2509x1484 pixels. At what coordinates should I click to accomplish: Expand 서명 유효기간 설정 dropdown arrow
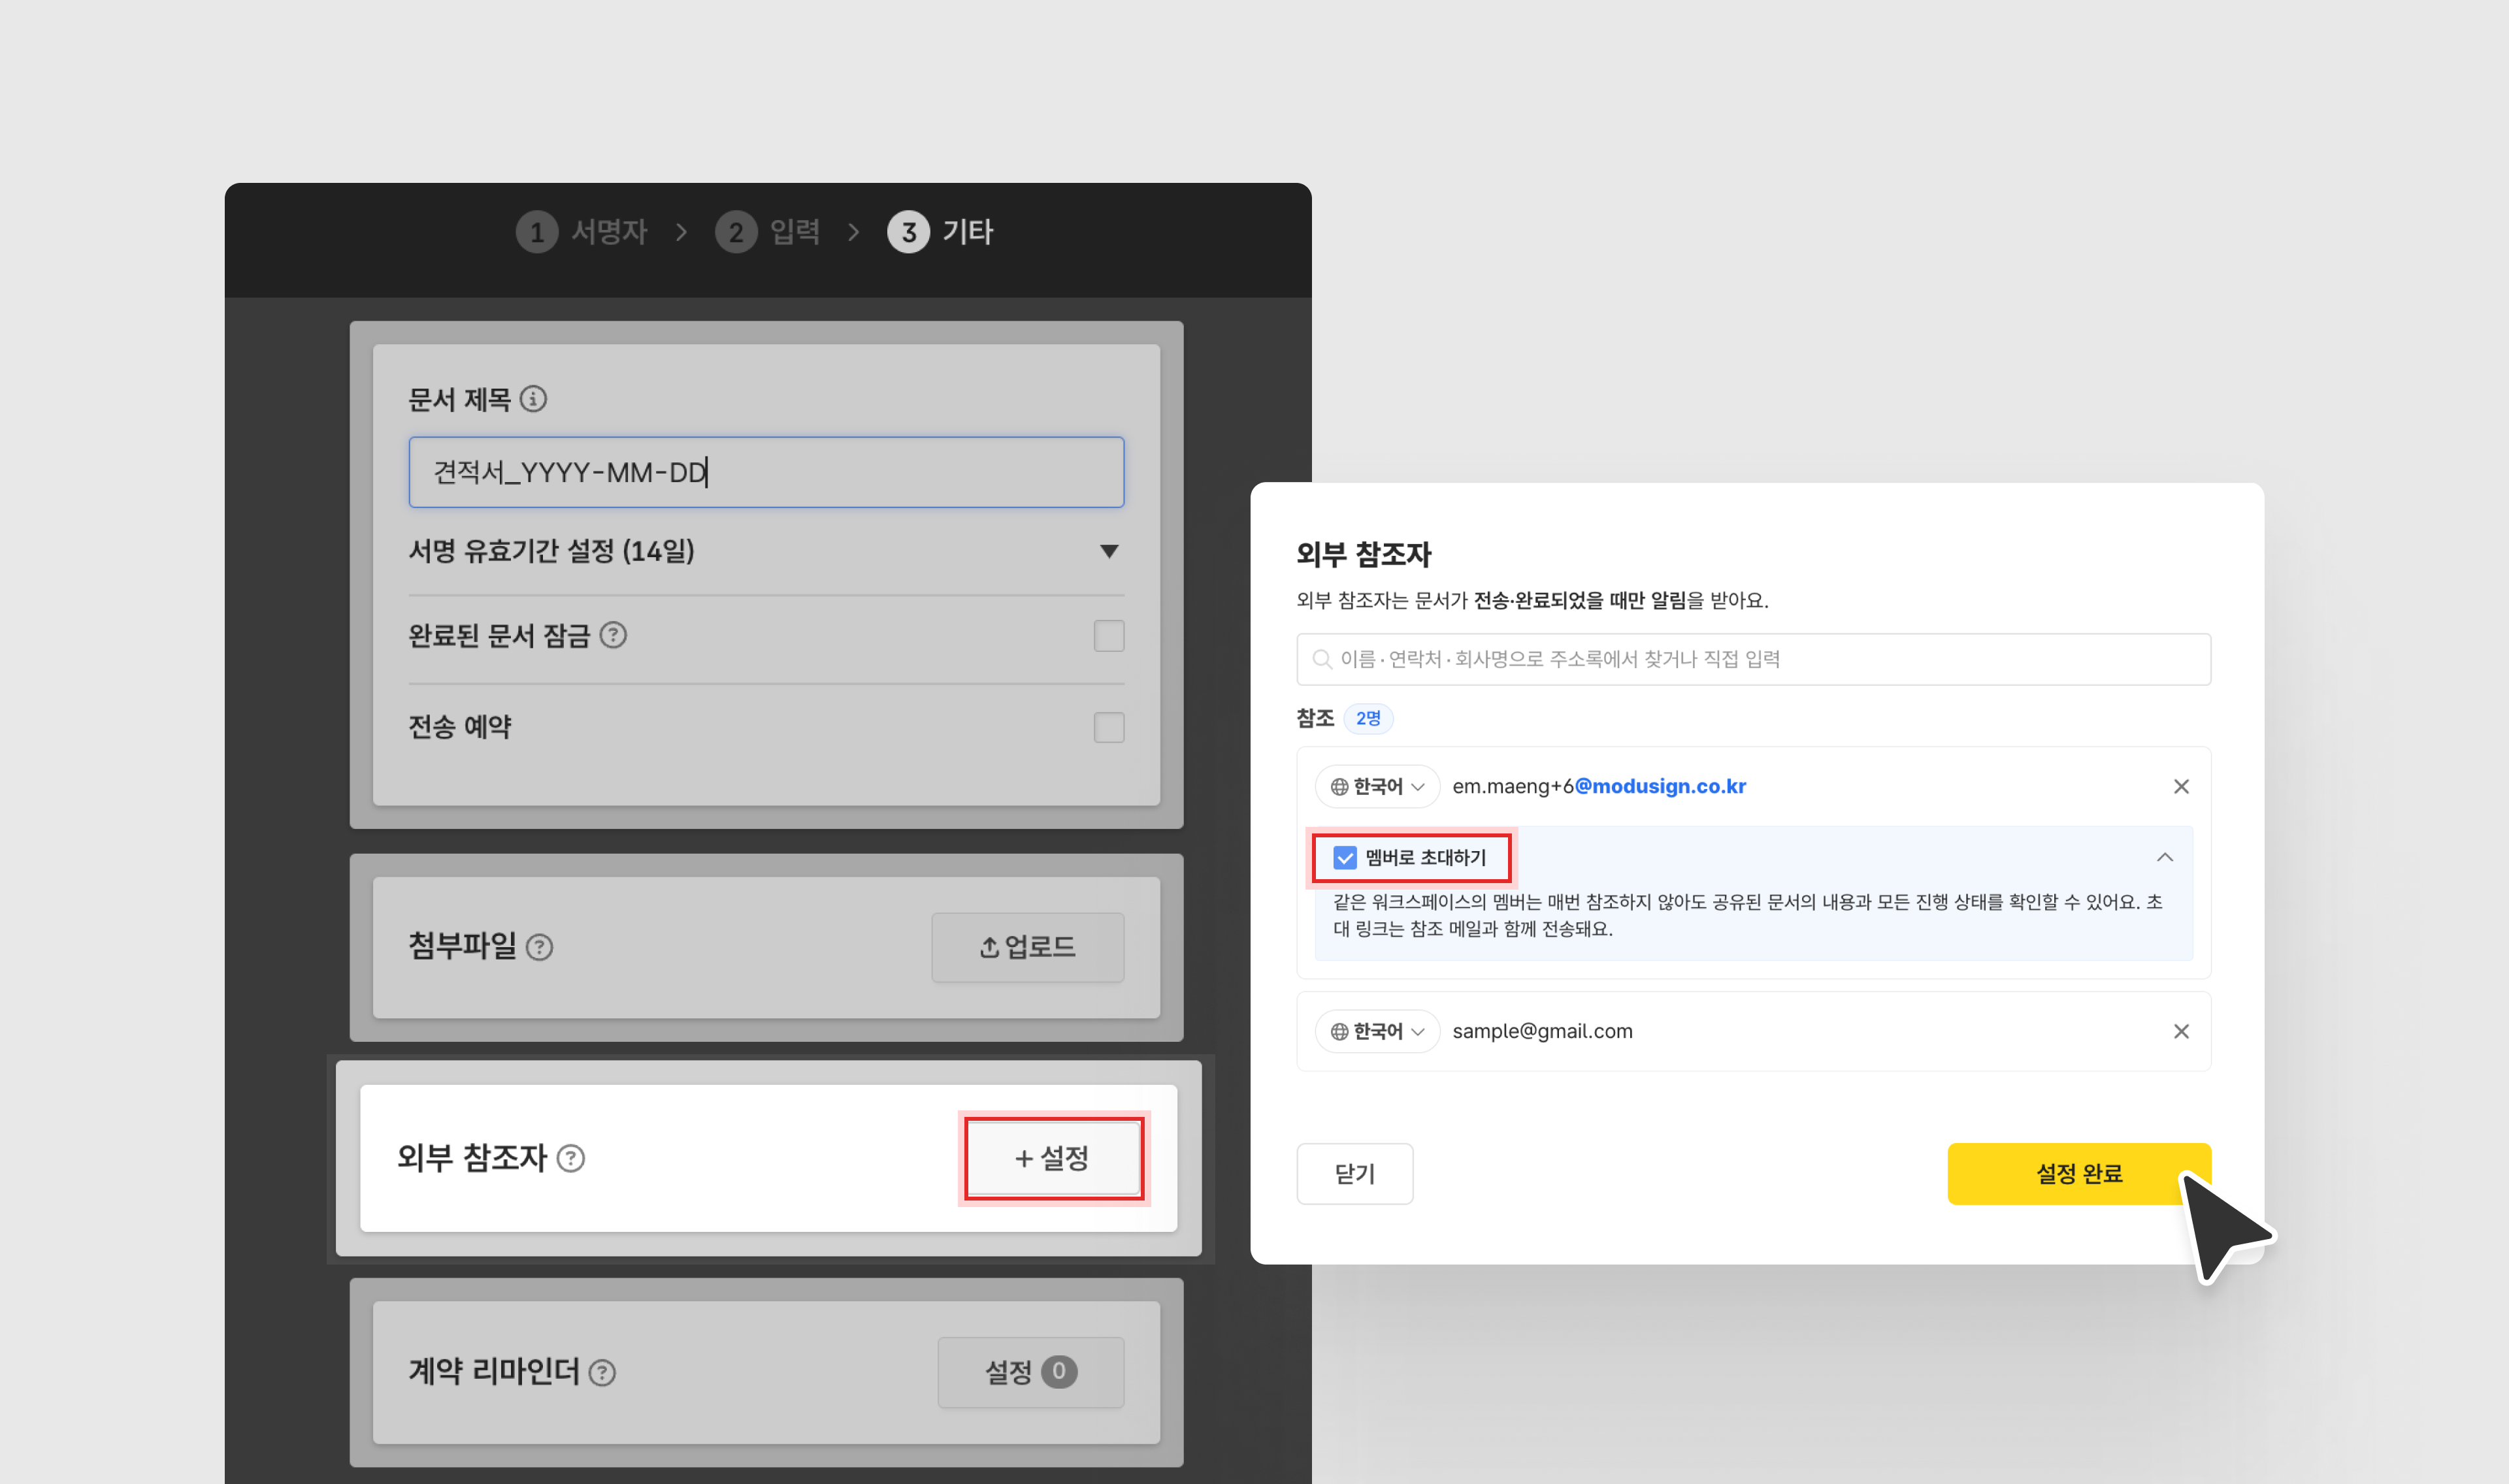(1108, 551)
